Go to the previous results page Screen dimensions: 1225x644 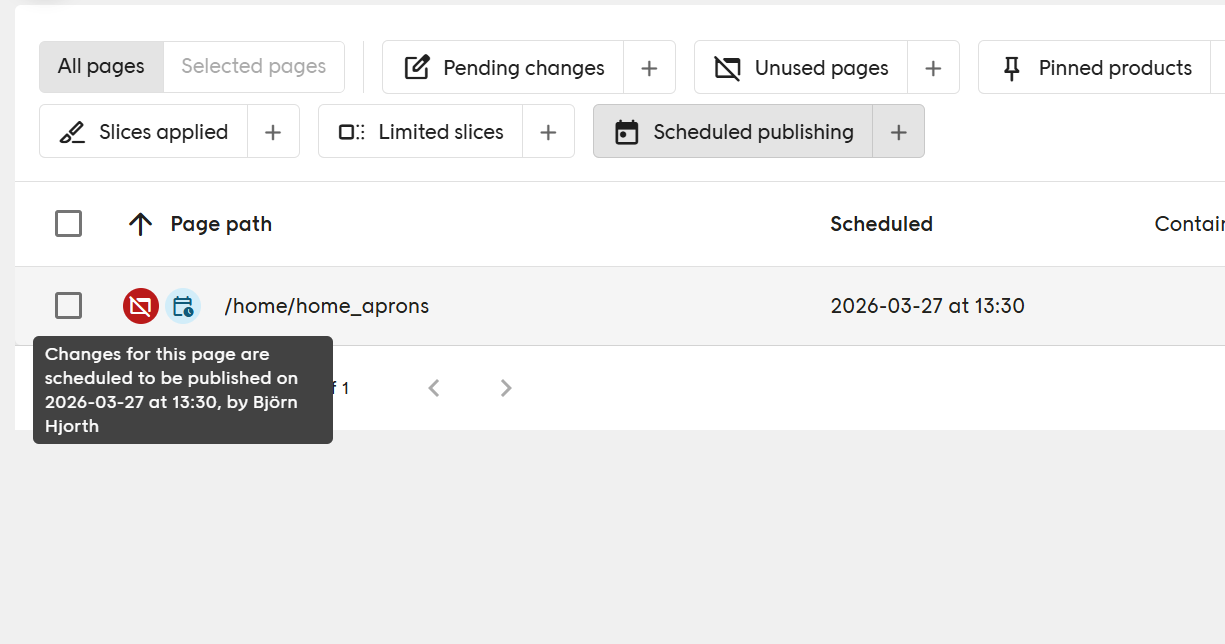click(434, 388)
